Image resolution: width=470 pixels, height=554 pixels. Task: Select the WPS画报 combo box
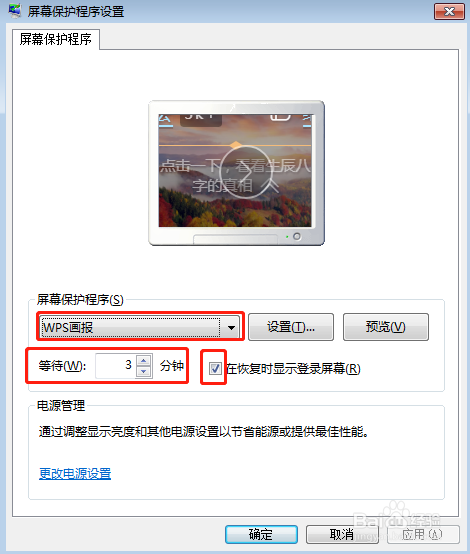[140, 327]
